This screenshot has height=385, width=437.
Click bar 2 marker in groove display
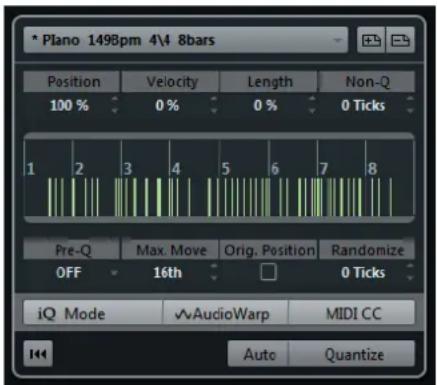click(x=79, y=169)
